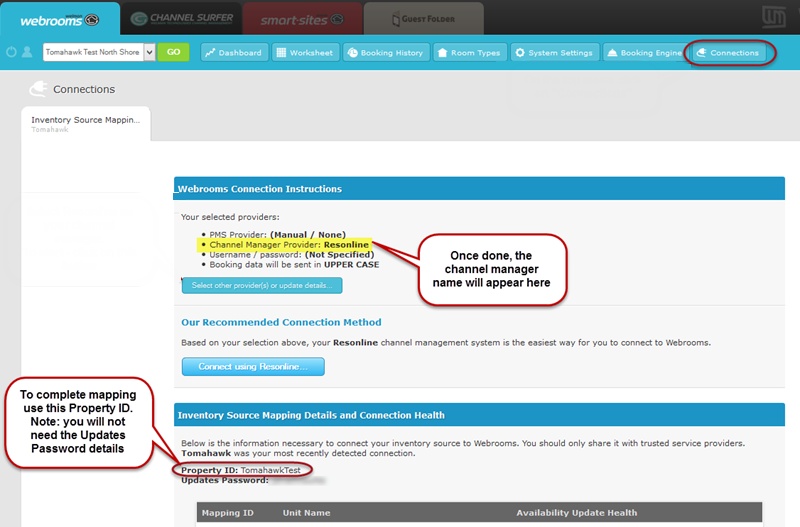
Task: Open System Settings
Action: tap(555, 53)
